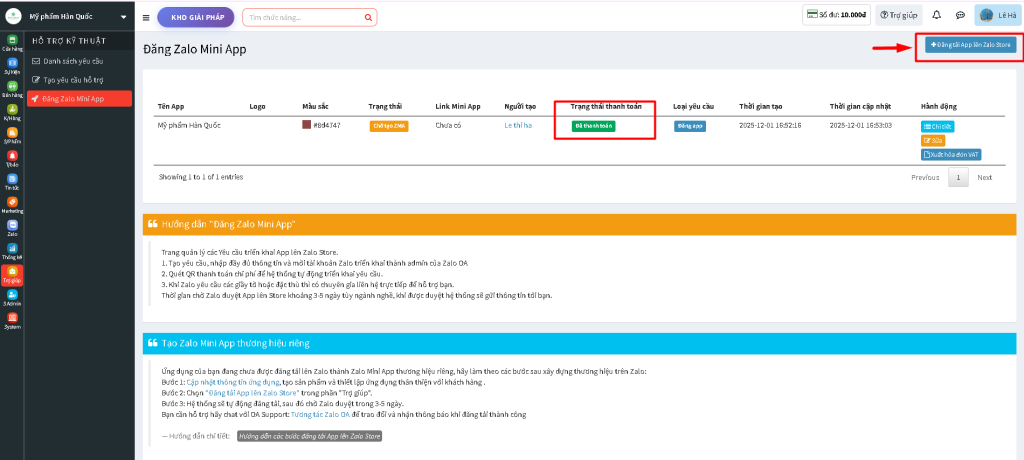This screenshot has height=460, width=1024.
Task: Expand the Mỹ phẩm Hàn Quốc store dropdown
Action: click(123, 17)
